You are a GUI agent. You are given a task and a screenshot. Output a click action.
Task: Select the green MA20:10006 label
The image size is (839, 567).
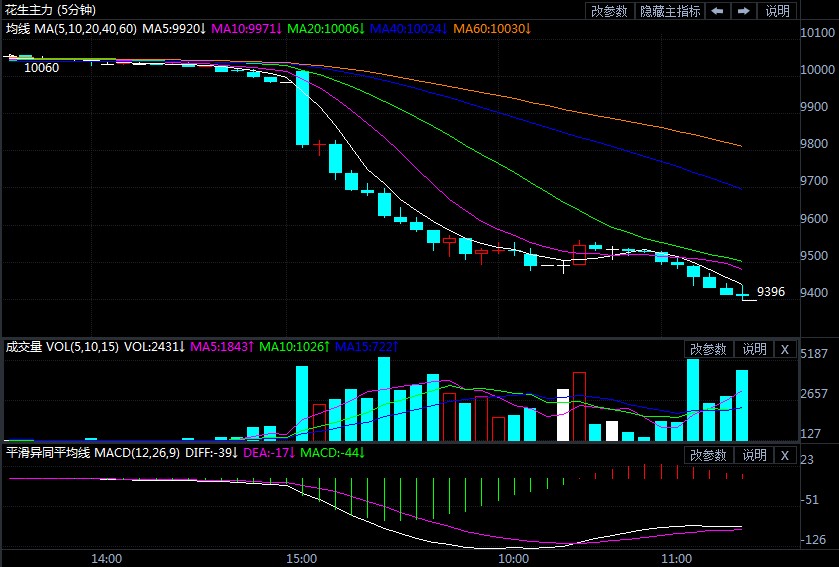326,29
